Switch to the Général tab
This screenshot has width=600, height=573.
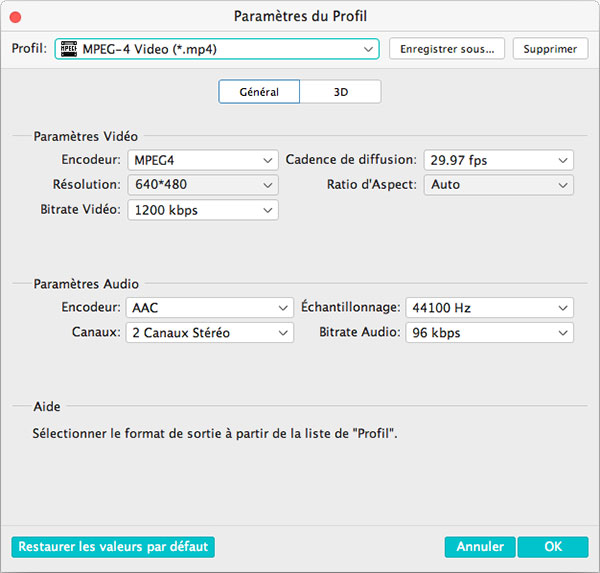(259, 92)
